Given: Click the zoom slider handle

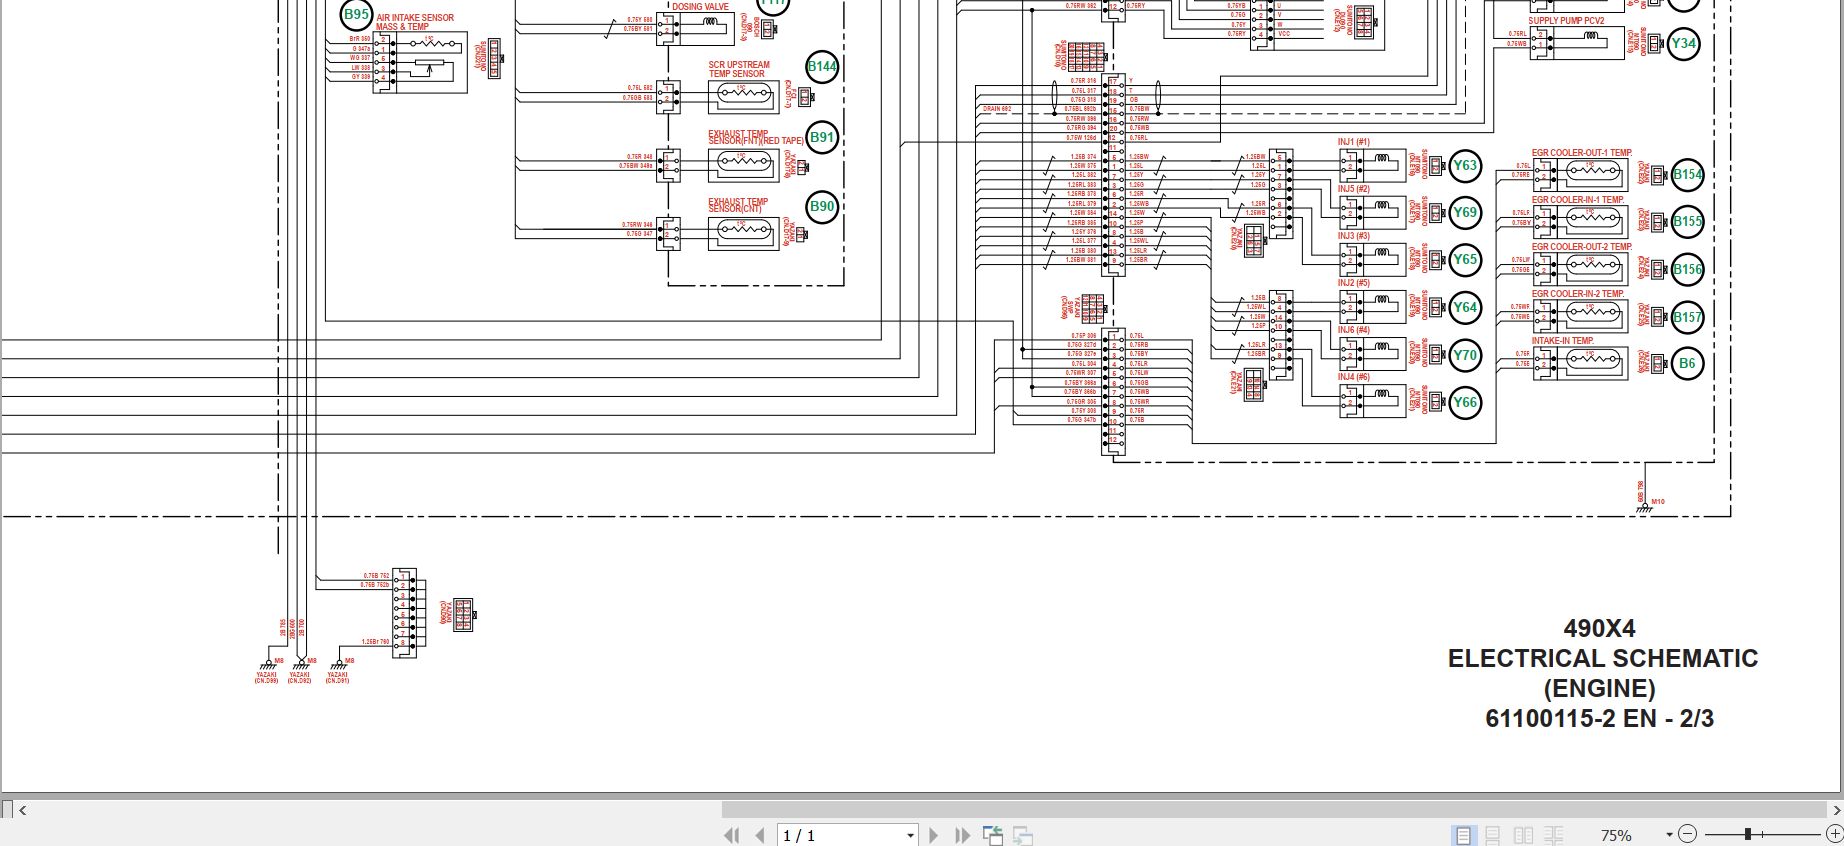Looking at the screenshot, I should click(1748, 834).
